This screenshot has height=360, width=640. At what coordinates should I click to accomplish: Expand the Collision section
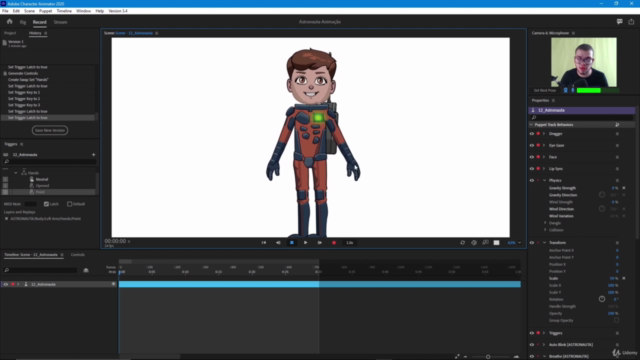(545, 230)
